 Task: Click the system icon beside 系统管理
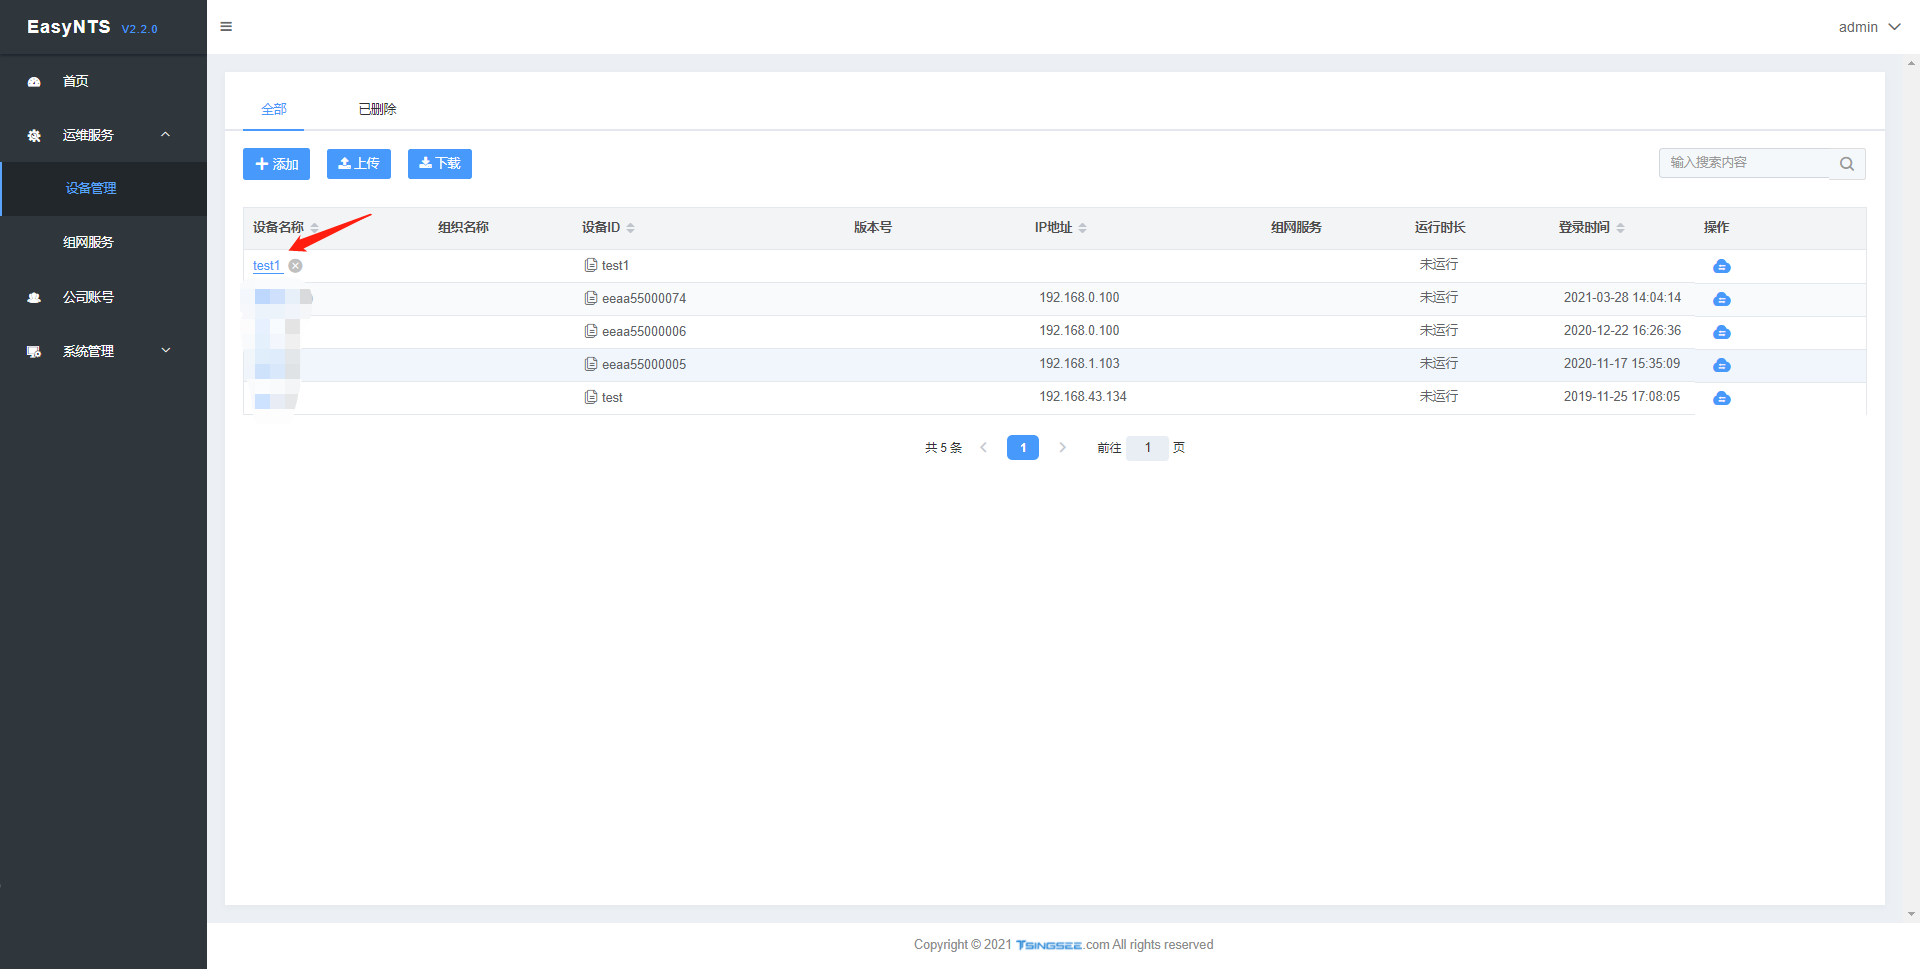click(x=34, y=352)
